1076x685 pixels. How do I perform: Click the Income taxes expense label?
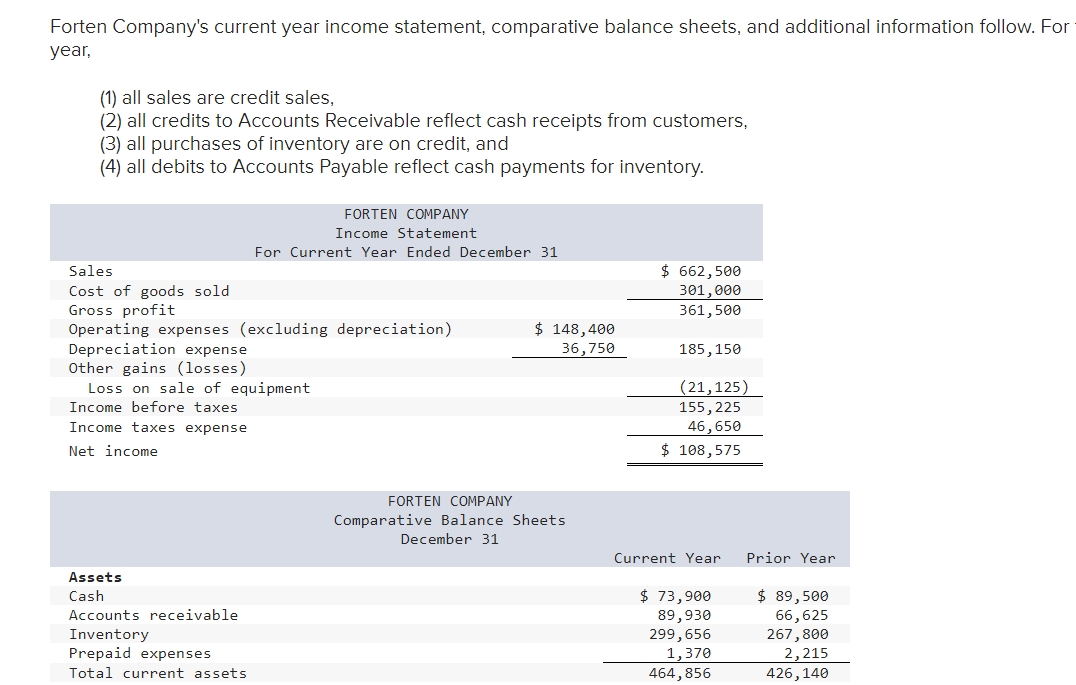158,428
